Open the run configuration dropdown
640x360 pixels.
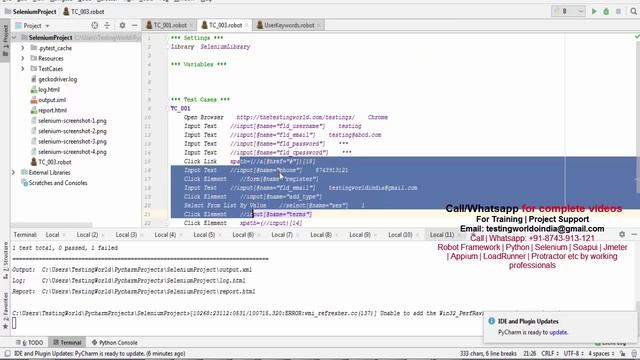tap(568, 11)
